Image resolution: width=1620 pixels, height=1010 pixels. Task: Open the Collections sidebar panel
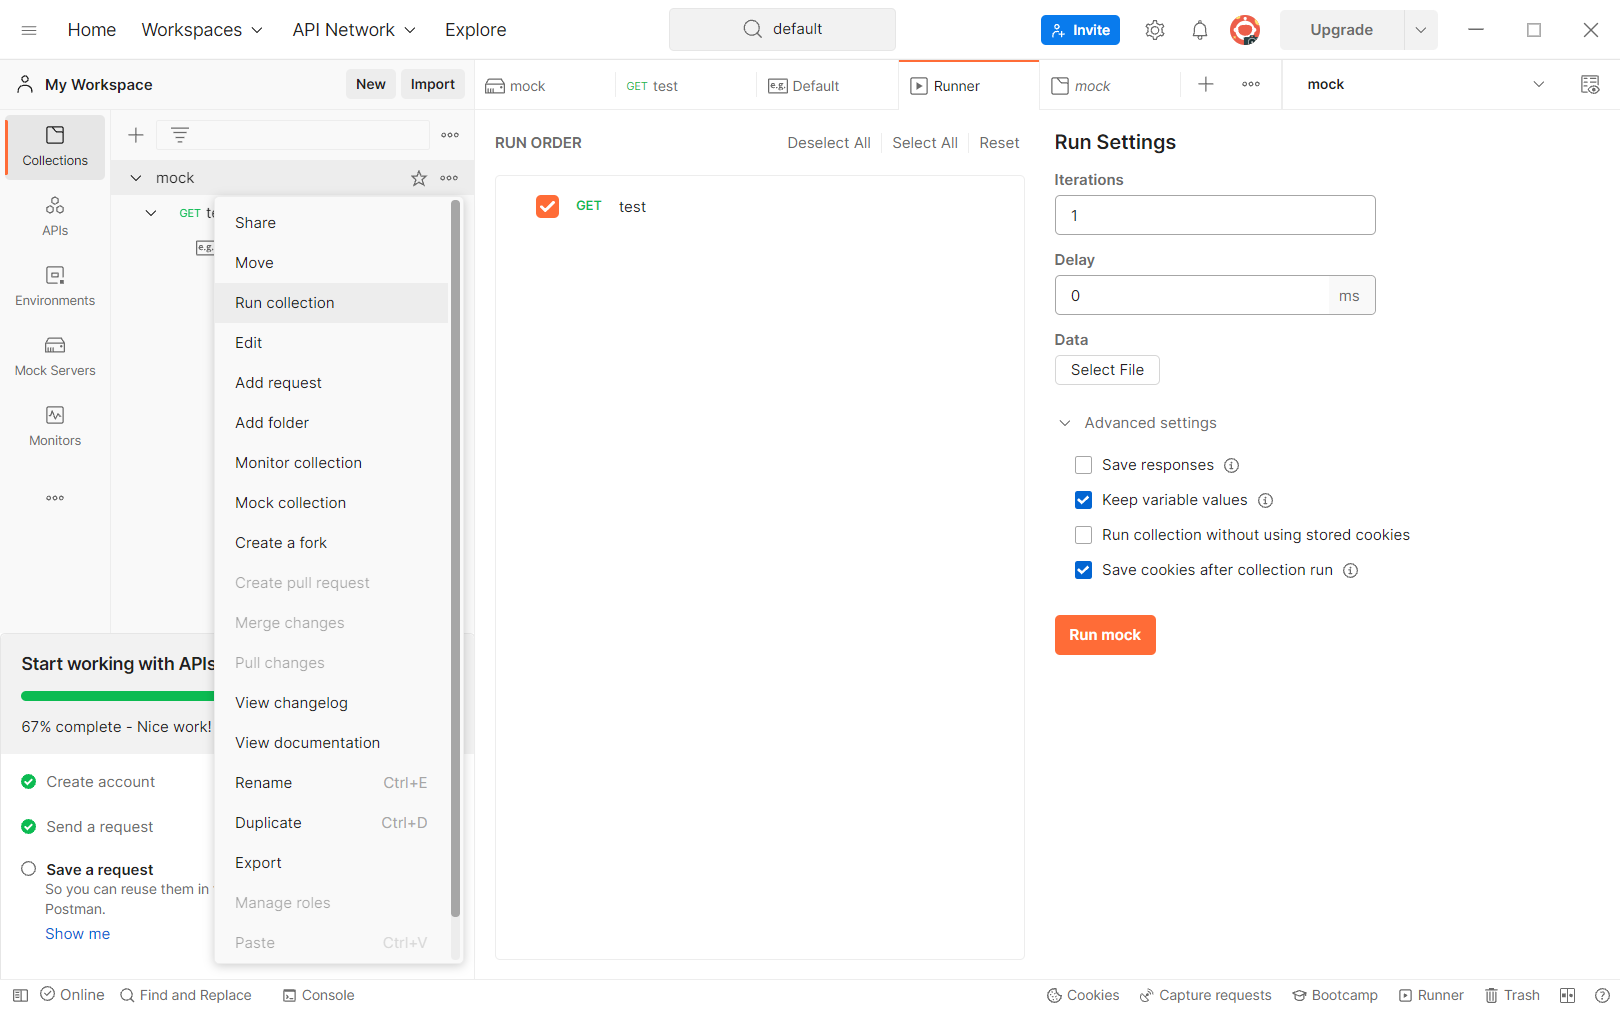coord(55,147)
